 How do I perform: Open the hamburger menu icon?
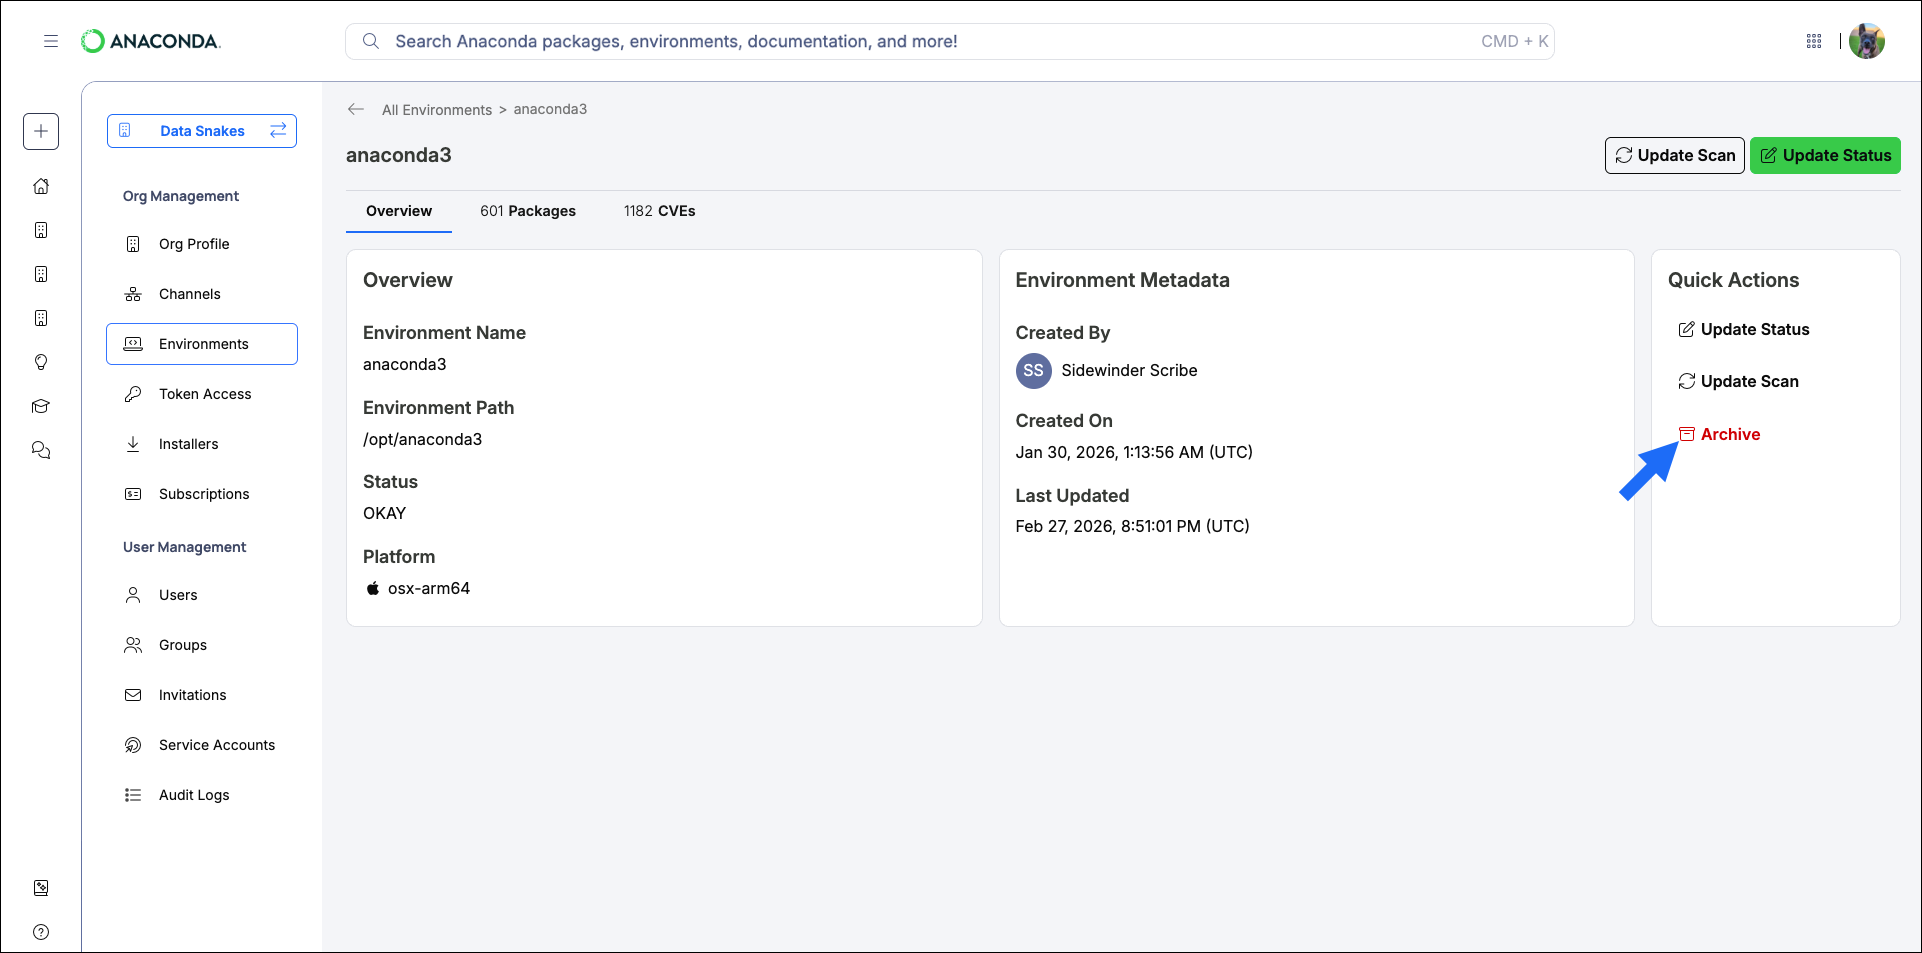point(51,41)
